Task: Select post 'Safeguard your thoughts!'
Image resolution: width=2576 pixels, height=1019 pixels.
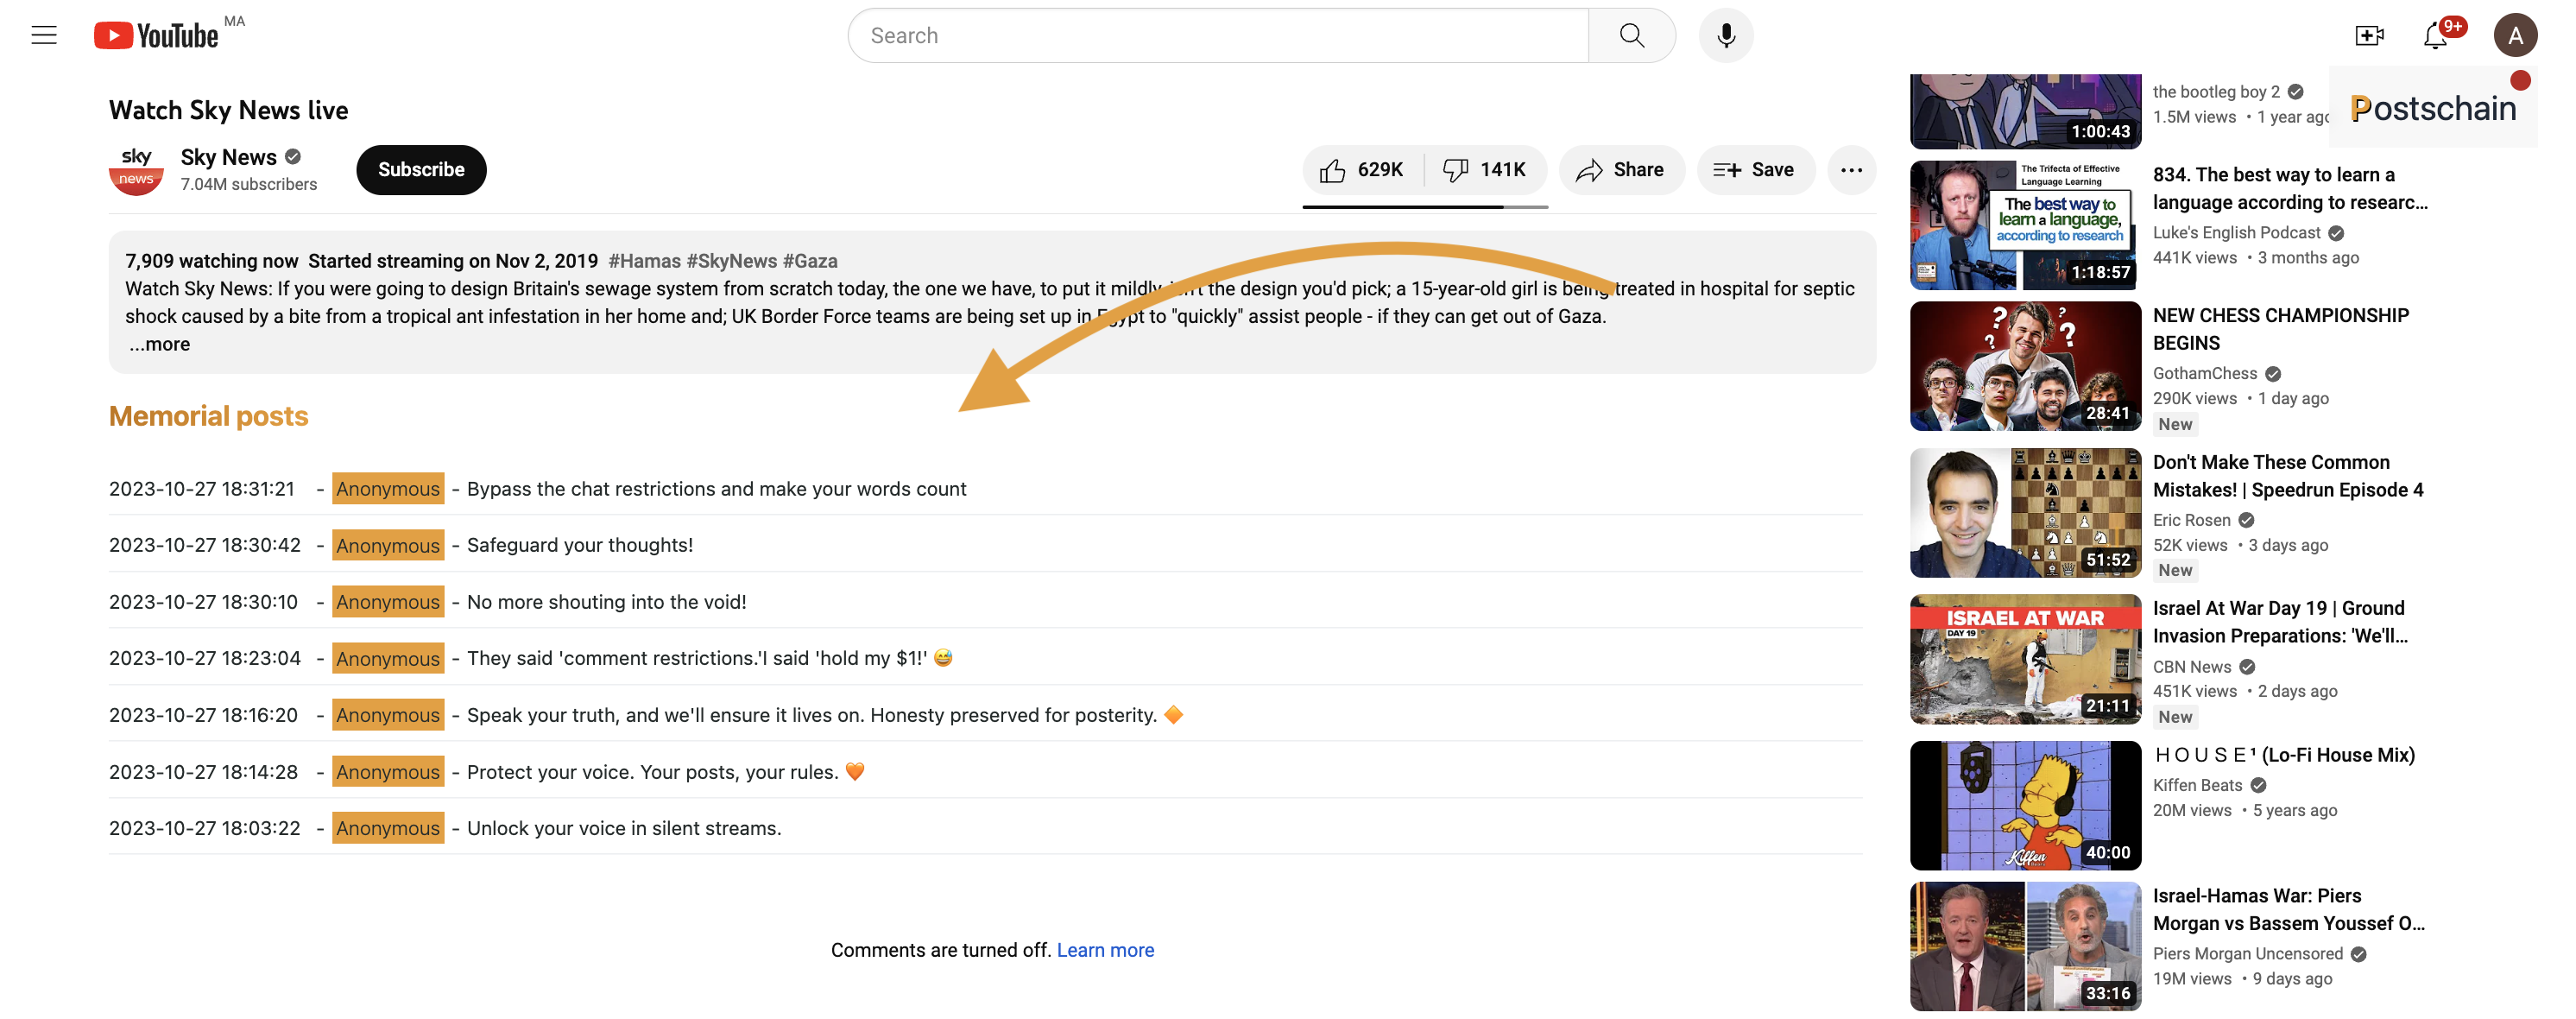Action: click(x=580, y=545)
